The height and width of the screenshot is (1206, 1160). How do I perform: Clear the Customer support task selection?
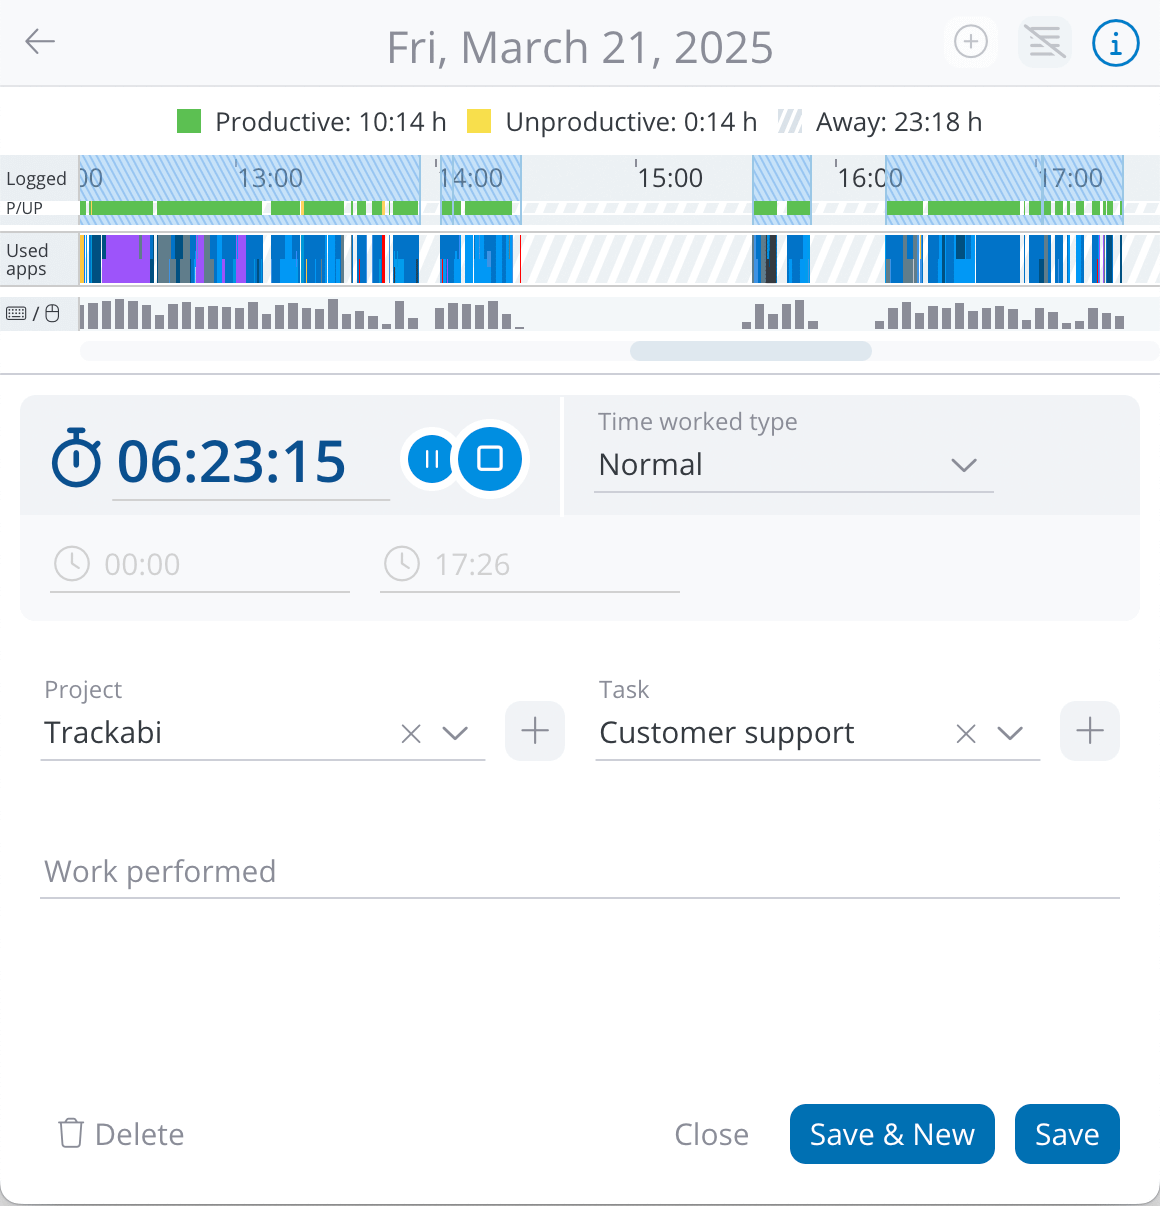[x=964, y=733]
